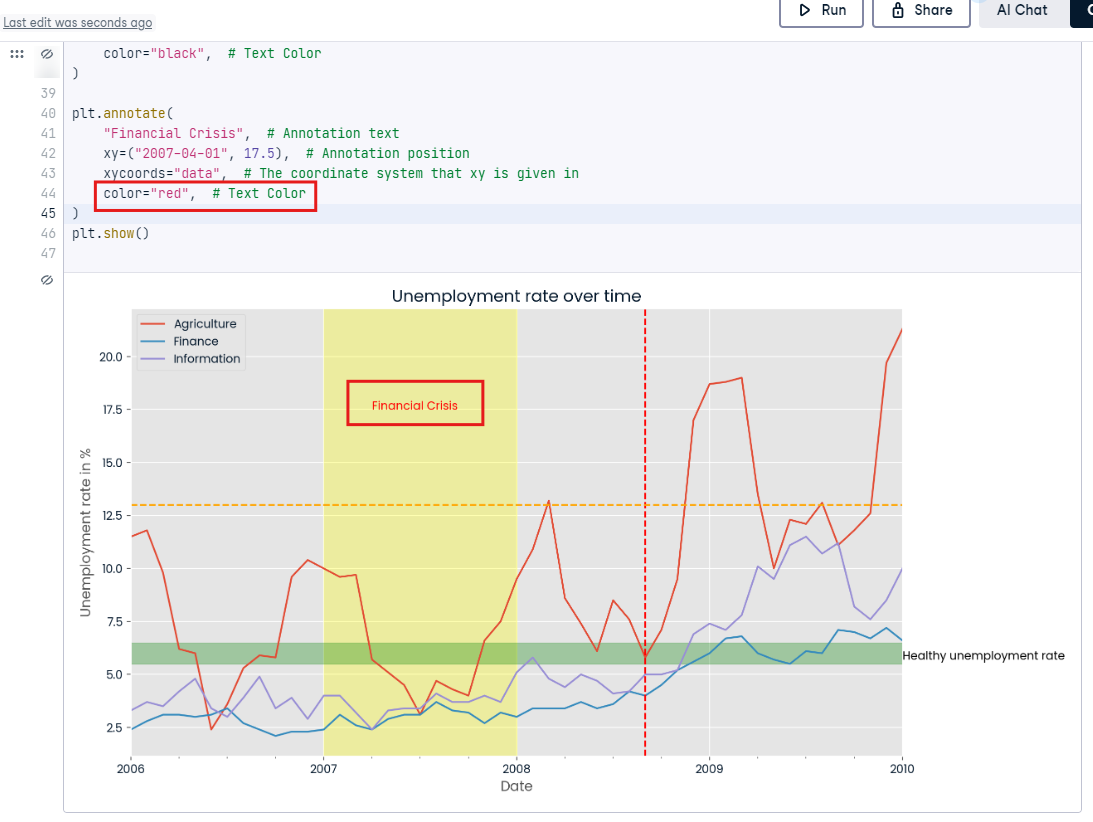Viewport: 1093px width, 822px height.
Task: Click the 'Healthy unemployment rate' label
Action: point(984,655)
